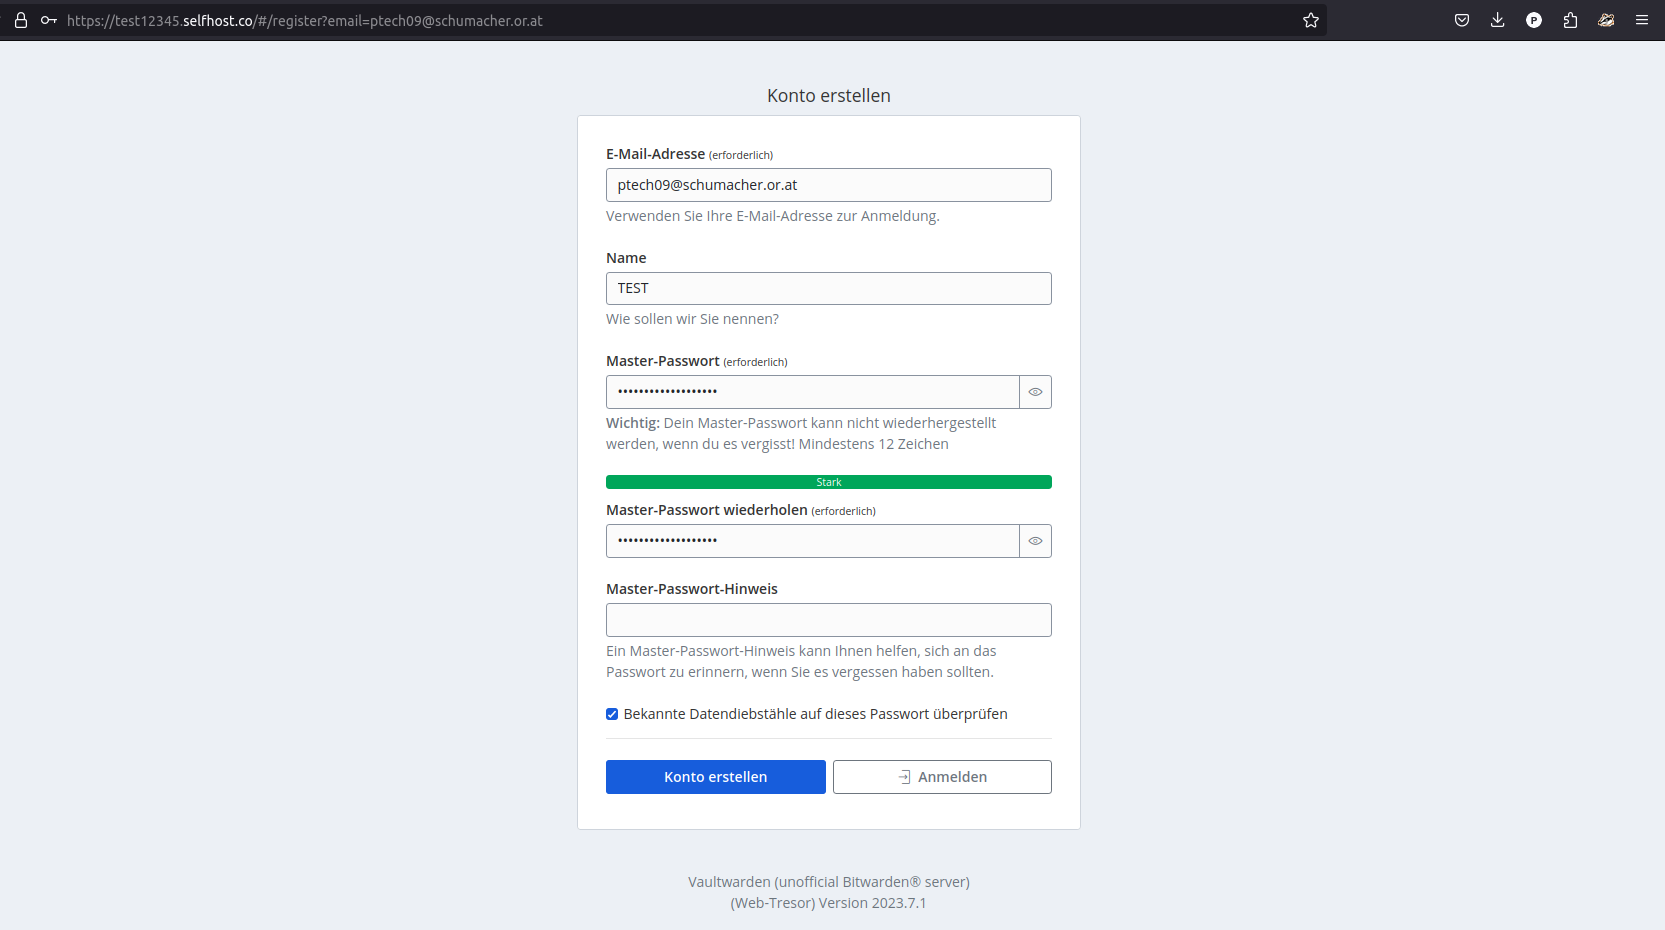The height and width of the screenshot is (930, 1665).
Task: Click the Privacy Badger extension icon
Action: coord(1606,20)
